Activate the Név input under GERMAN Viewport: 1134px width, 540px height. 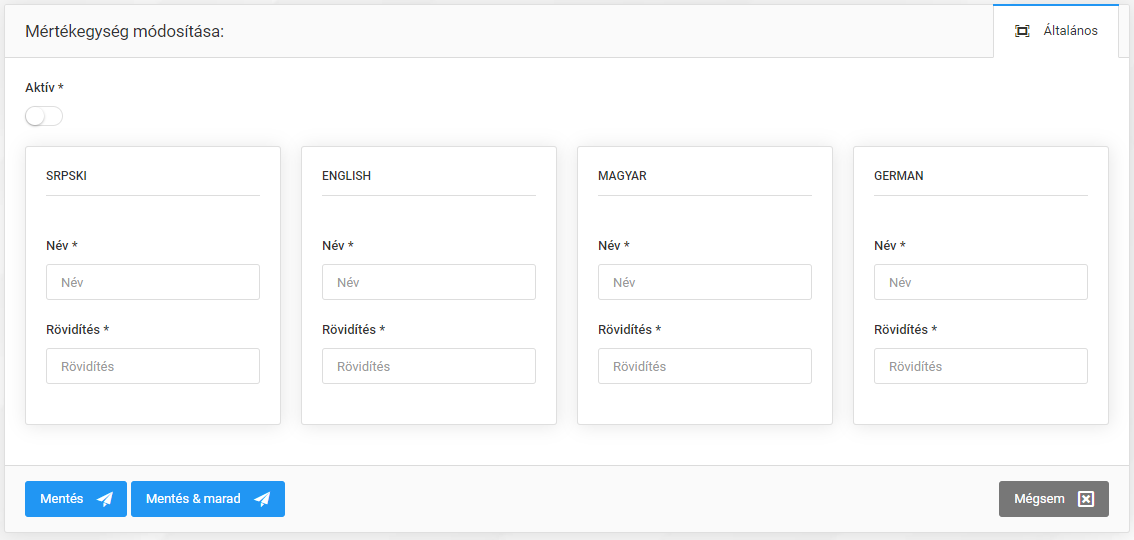coord(981,282)
